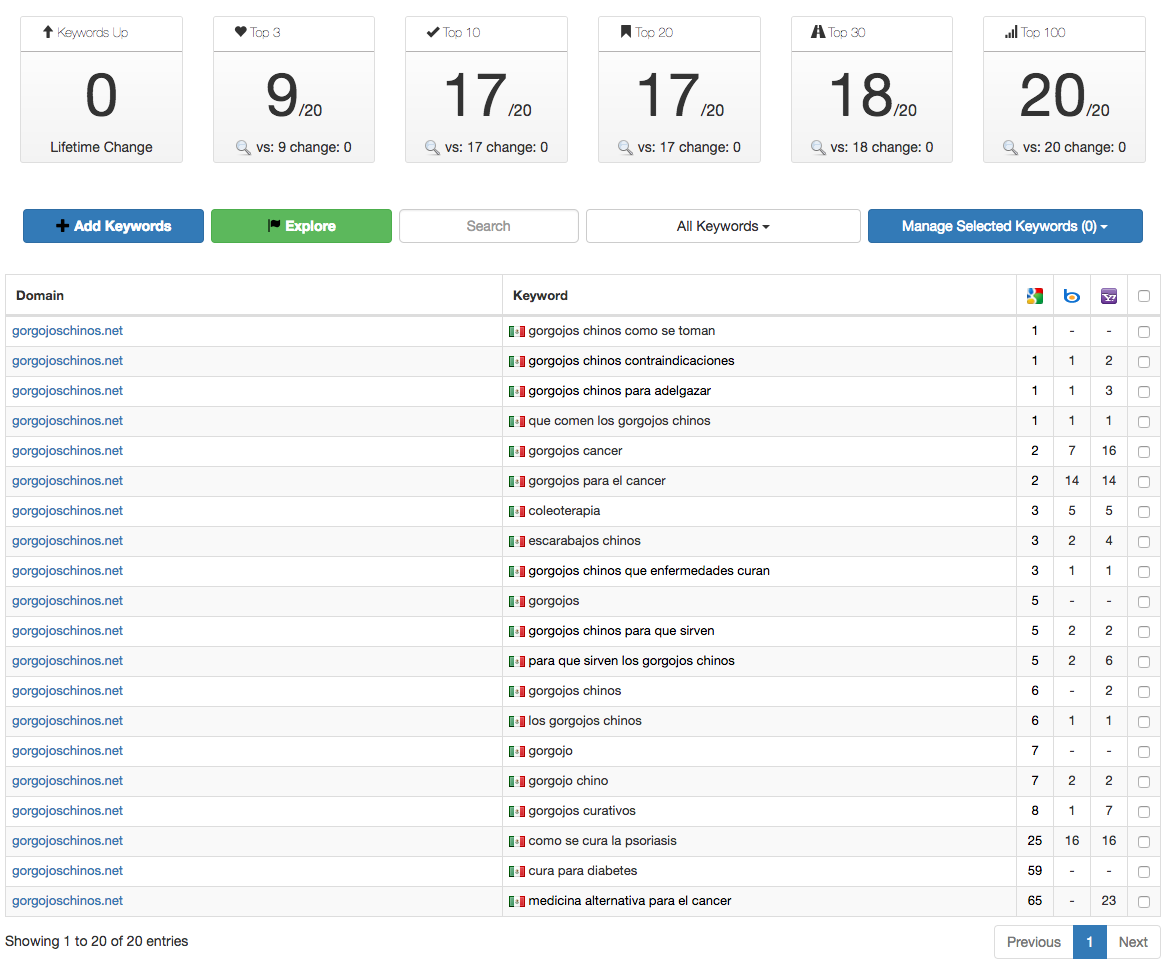
Task: Click keyword 'gorgojos chinos que enfermedades curan'
Action: point(649,571)
